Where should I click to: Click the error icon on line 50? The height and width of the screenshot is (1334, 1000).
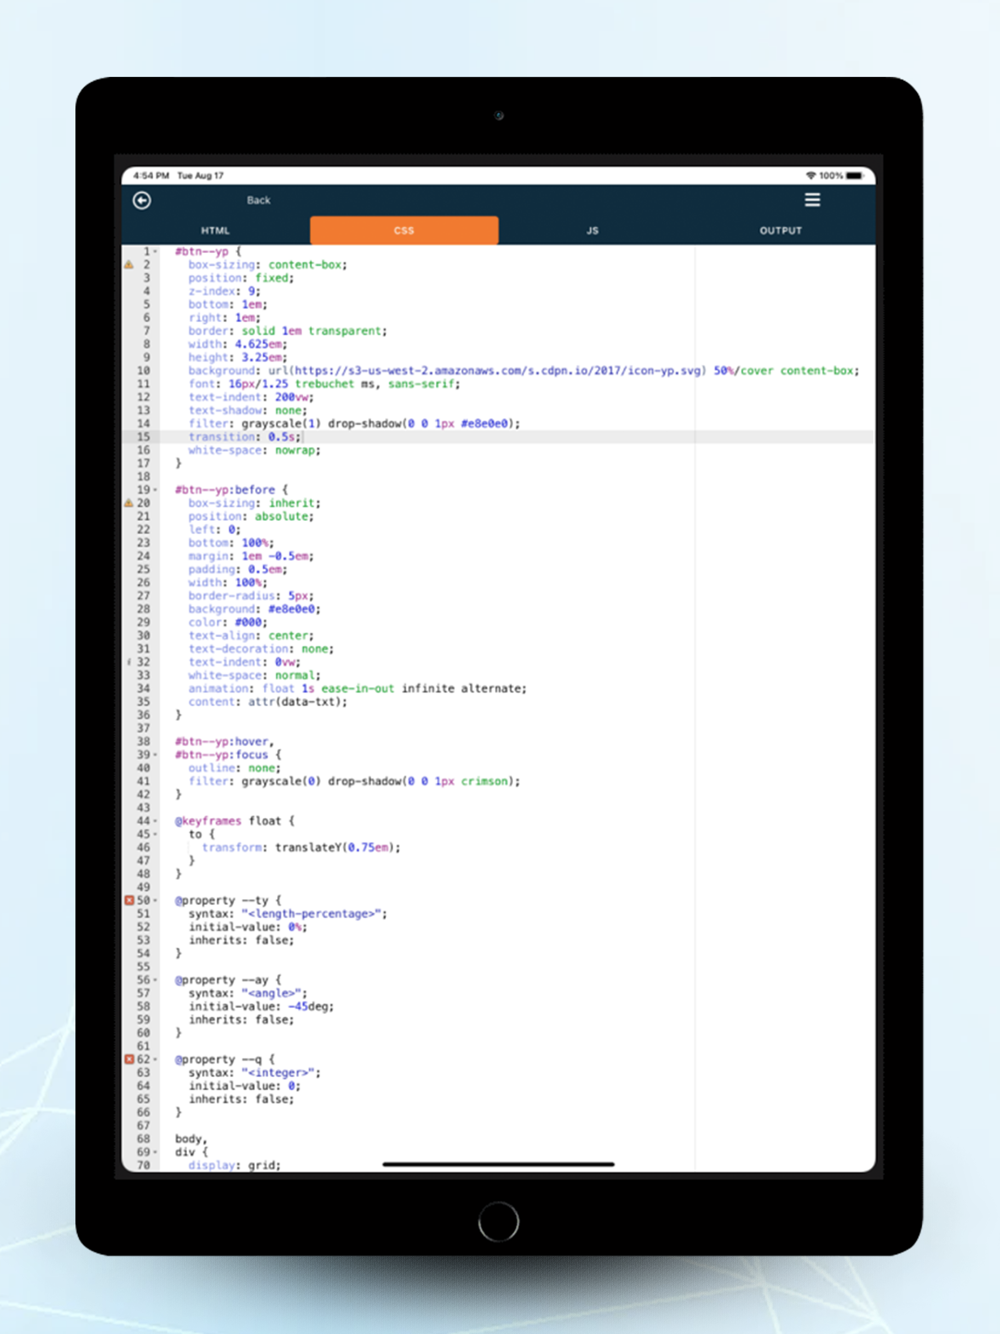point(129,901)
